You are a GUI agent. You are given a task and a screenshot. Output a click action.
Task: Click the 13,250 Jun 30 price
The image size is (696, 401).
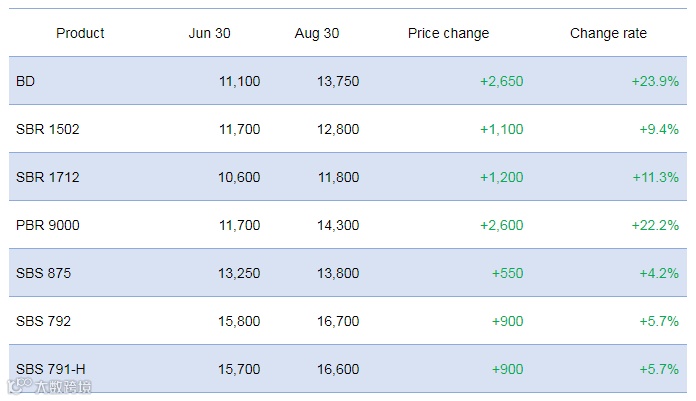click(x=239, y=273)
